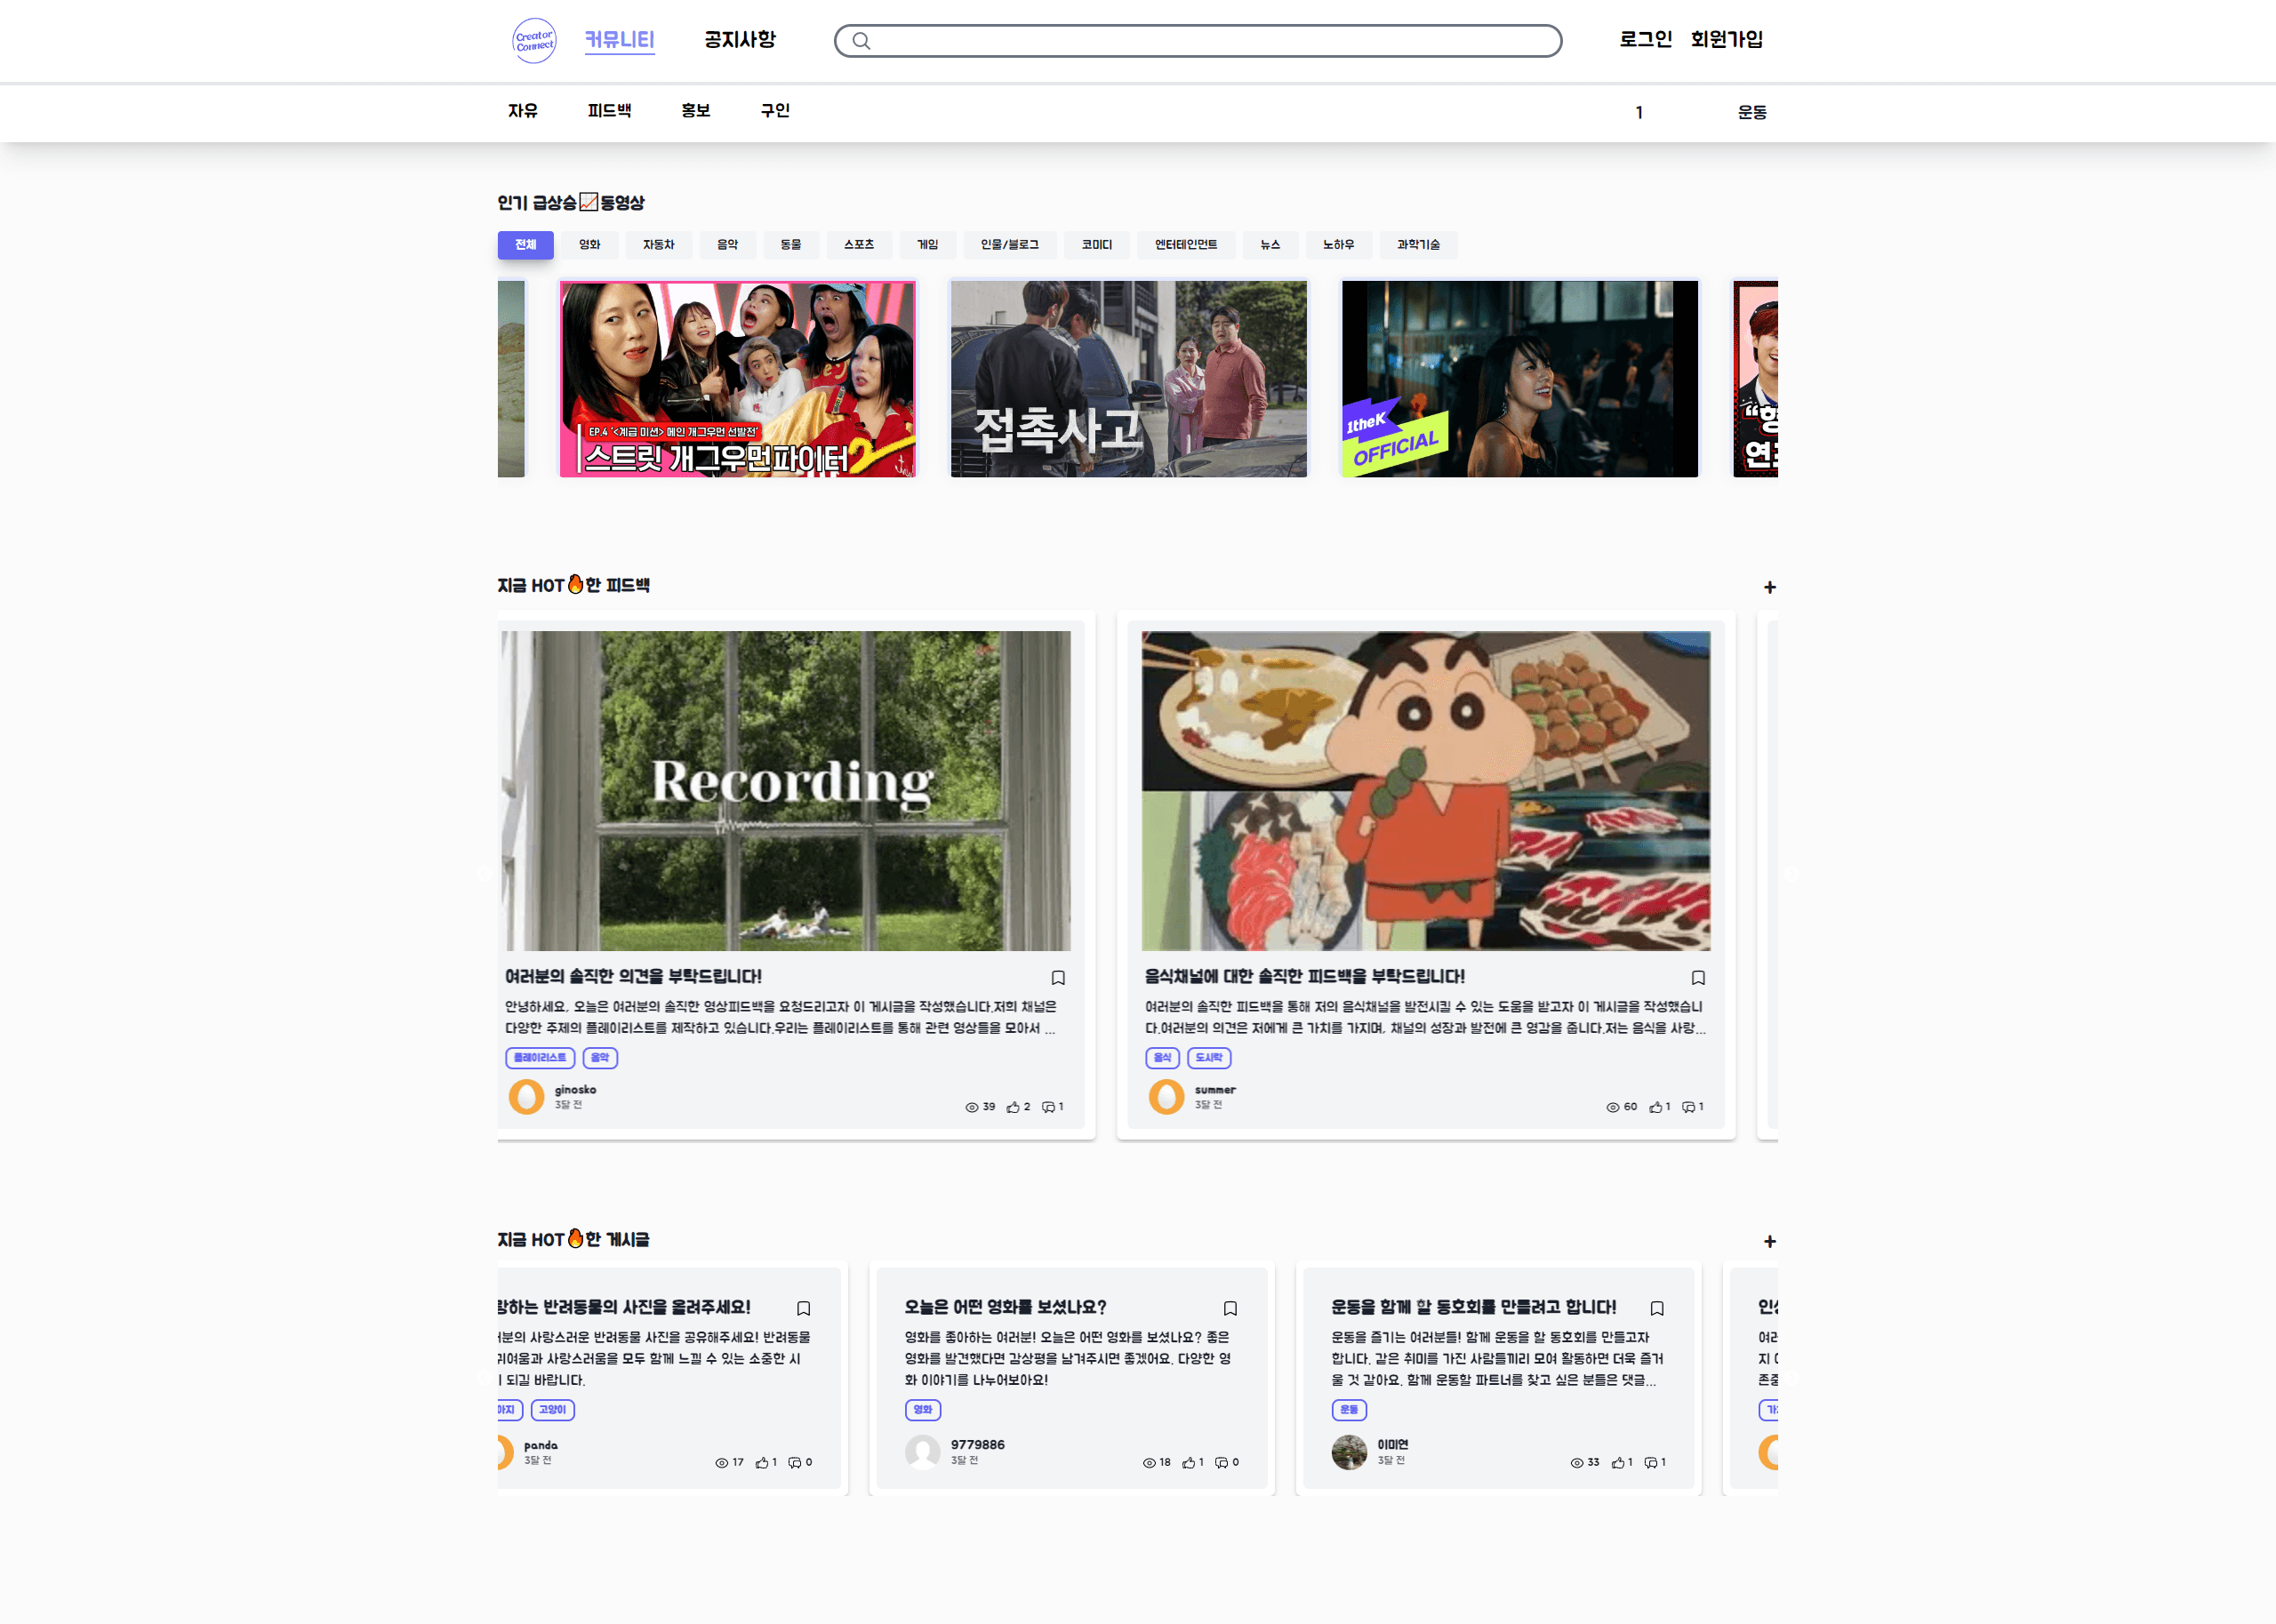Click the 회원가입 link
Screen dimensions: 2276x1624
[1726, 40]
